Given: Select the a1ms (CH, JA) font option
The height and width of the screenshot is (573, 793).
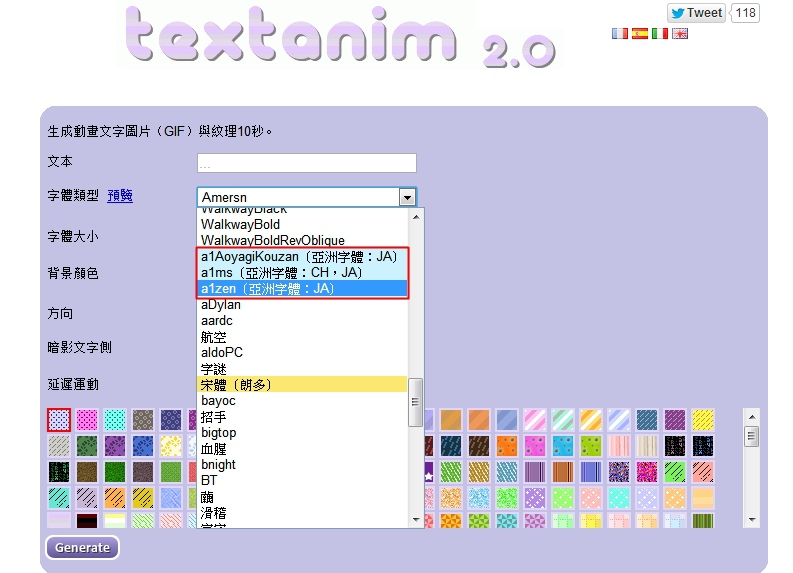Looking at the screenshot, I should pos(302,273).
